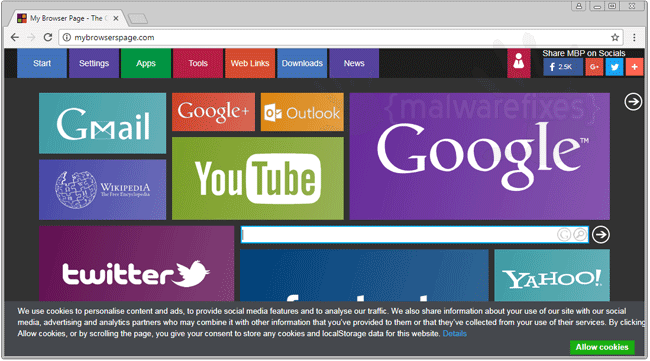Image resolution: width=650 pixels, height=361 pixels.
Task: Open the YouTube tile
Action: tap(257, 178)
